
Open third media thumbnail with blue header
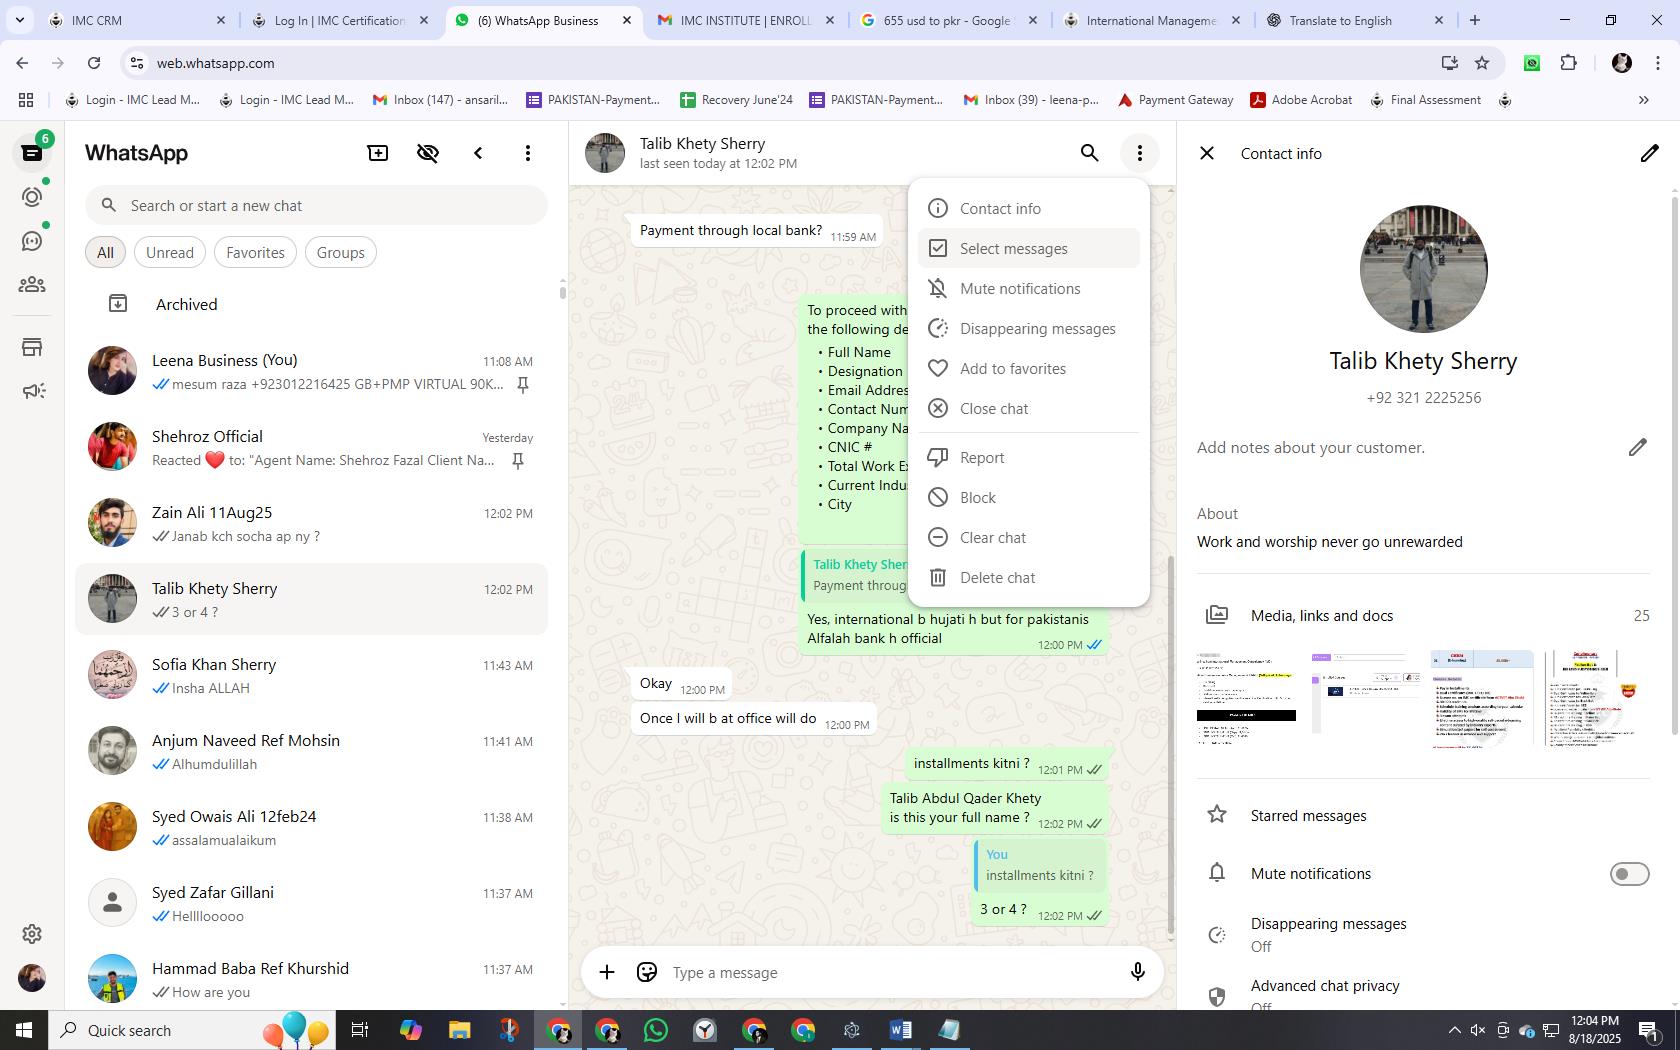click(x=1481, y=698)
